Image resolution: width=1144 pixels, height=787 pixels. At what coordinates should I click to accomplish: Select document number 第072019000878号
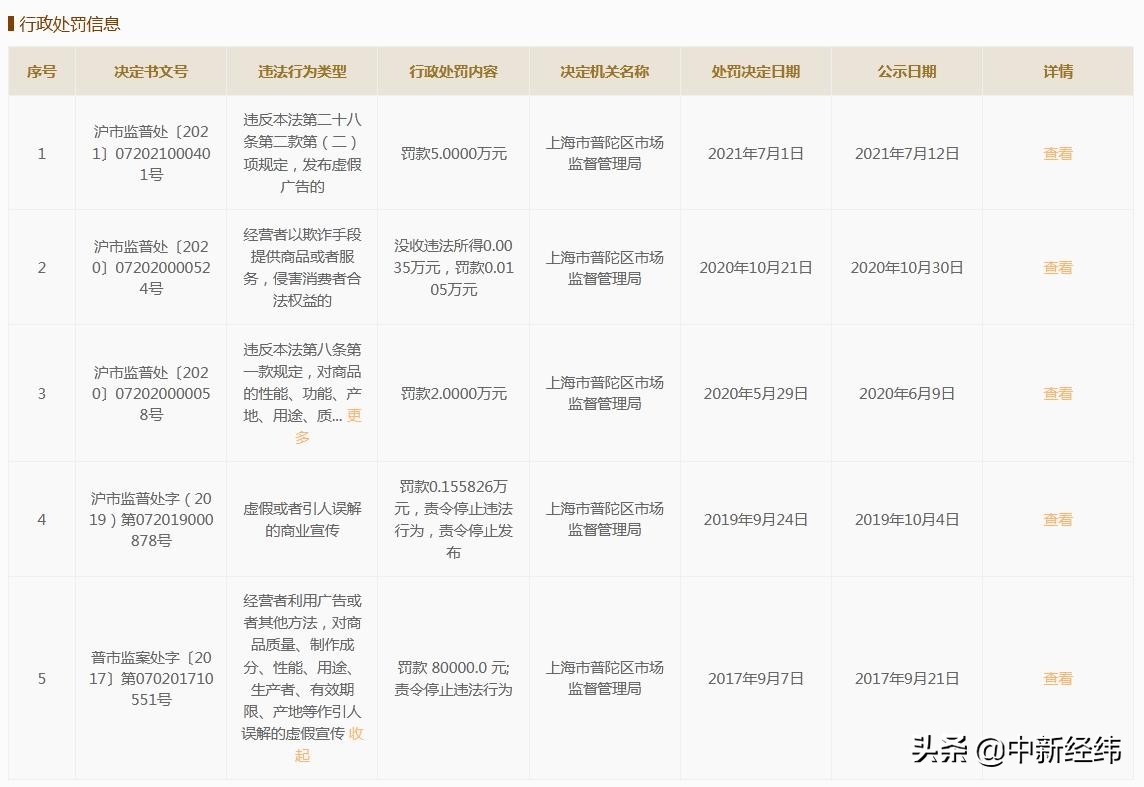151,519
